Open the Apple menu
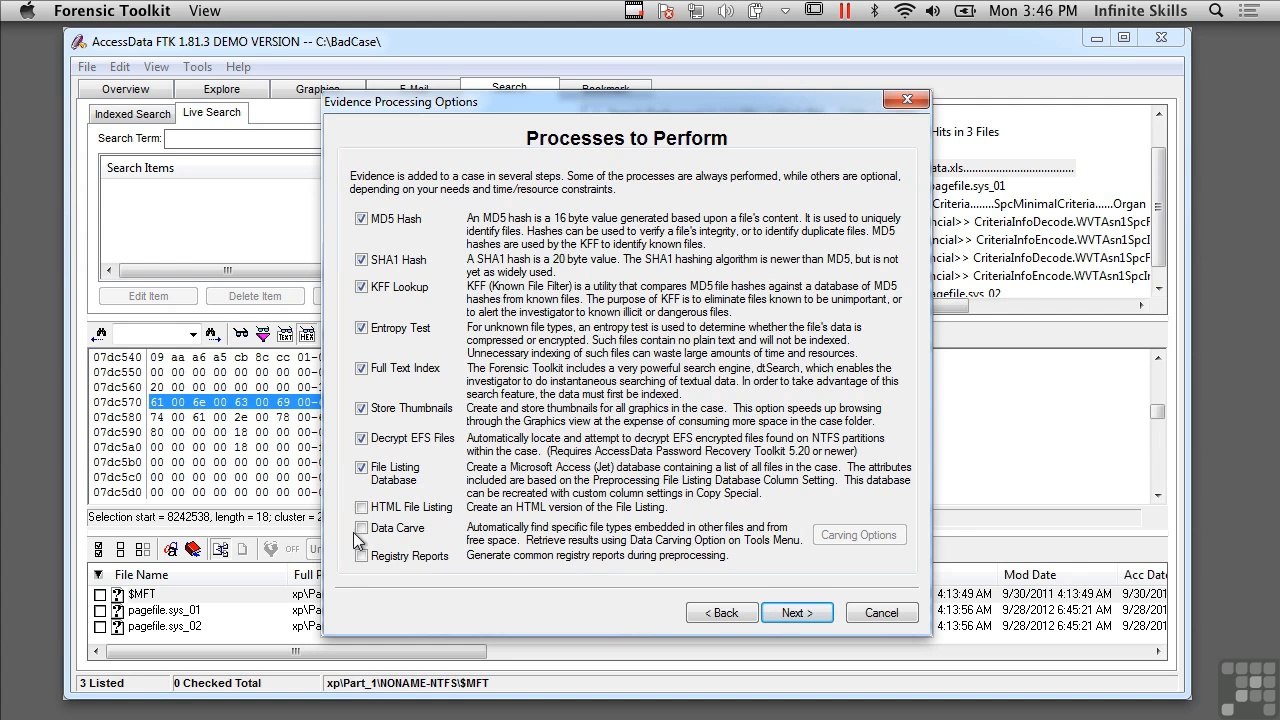The image size is (1280, 720). click(x=27, y=11)
